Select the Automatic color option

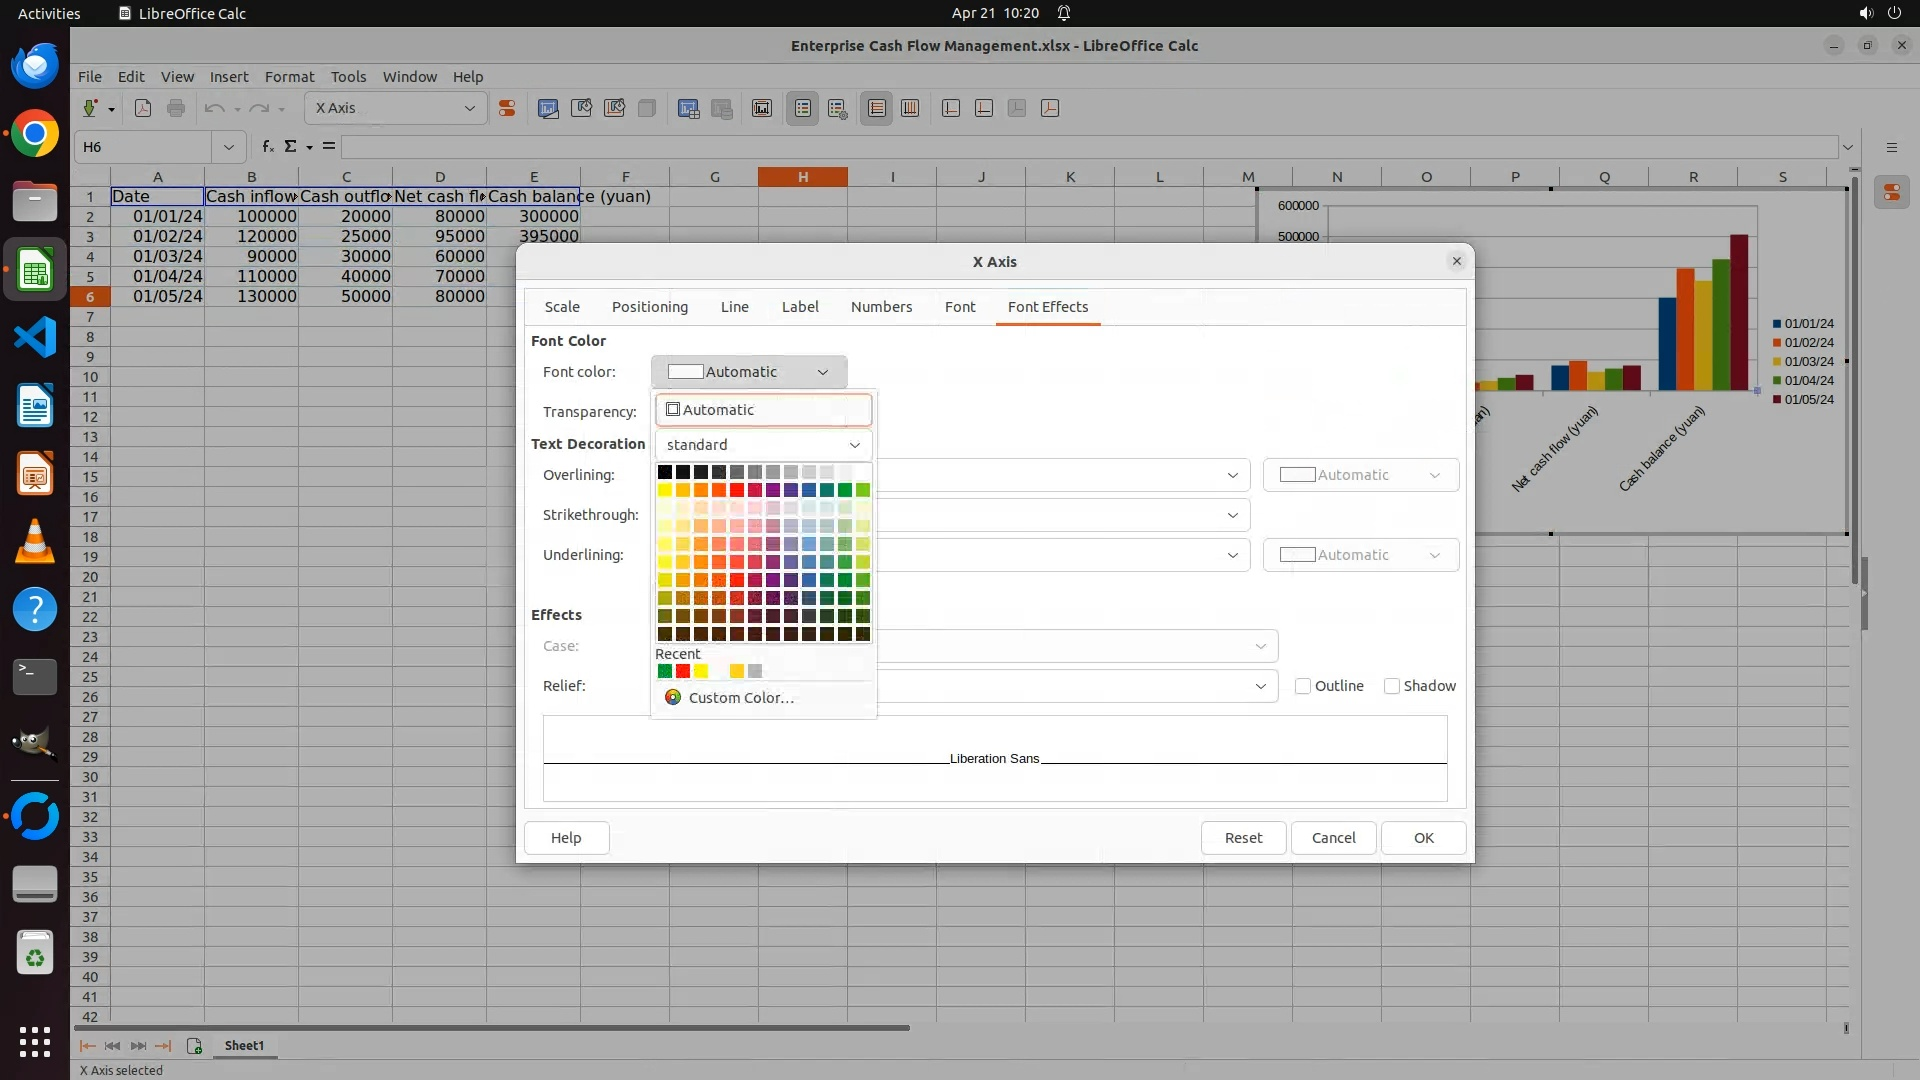[763, 410]
